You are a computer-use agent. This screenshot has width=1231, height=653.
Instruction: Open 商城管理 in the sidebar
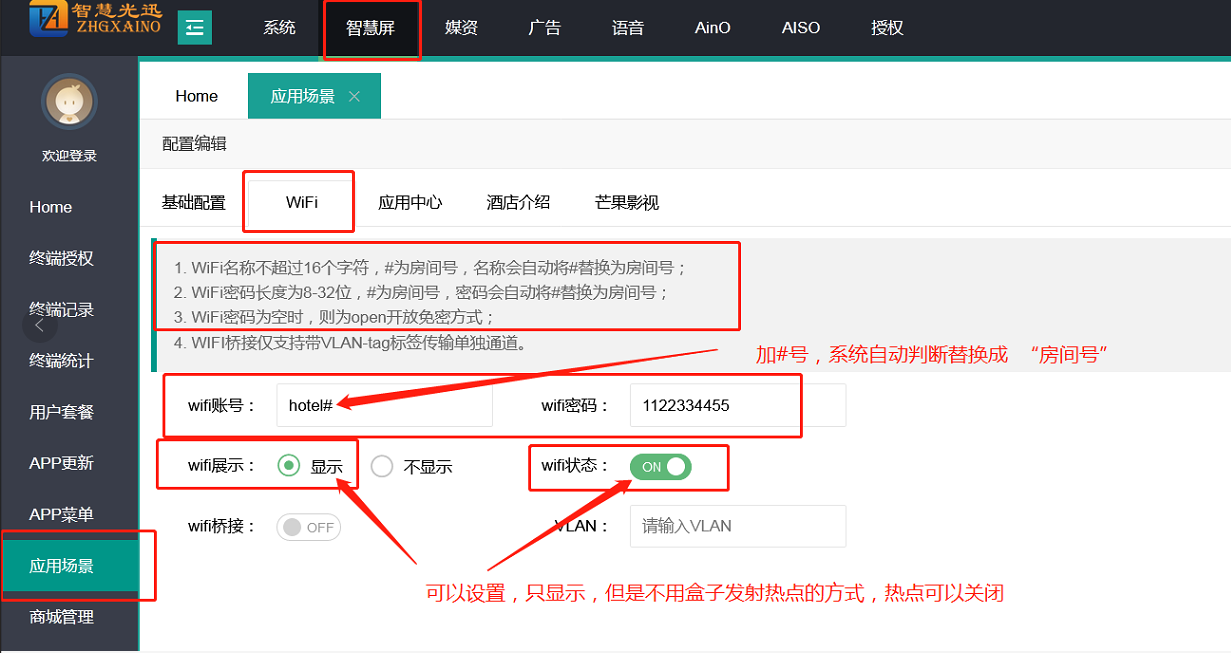(x=62, y=617)
